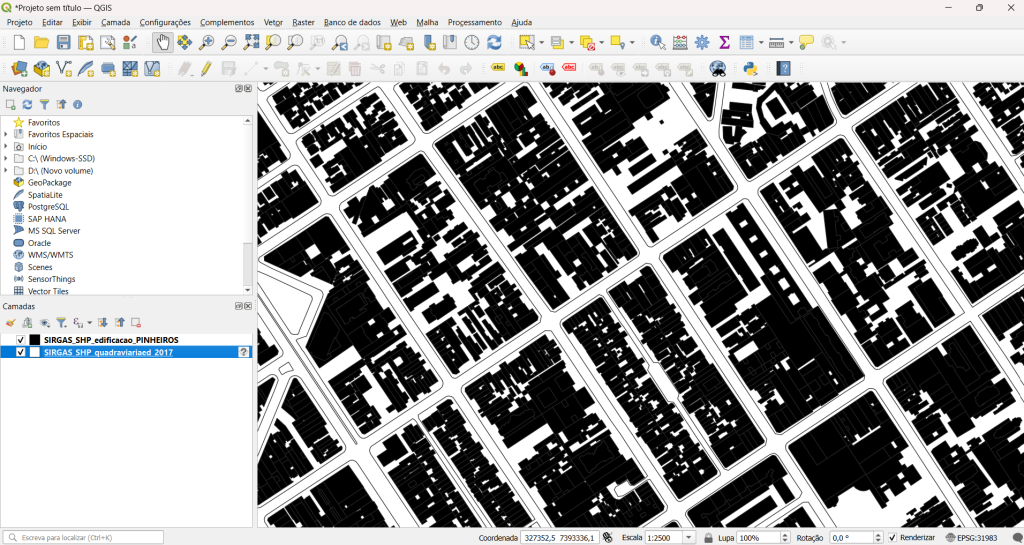Select the Zoom Out magnifier tool

point(229,42)
